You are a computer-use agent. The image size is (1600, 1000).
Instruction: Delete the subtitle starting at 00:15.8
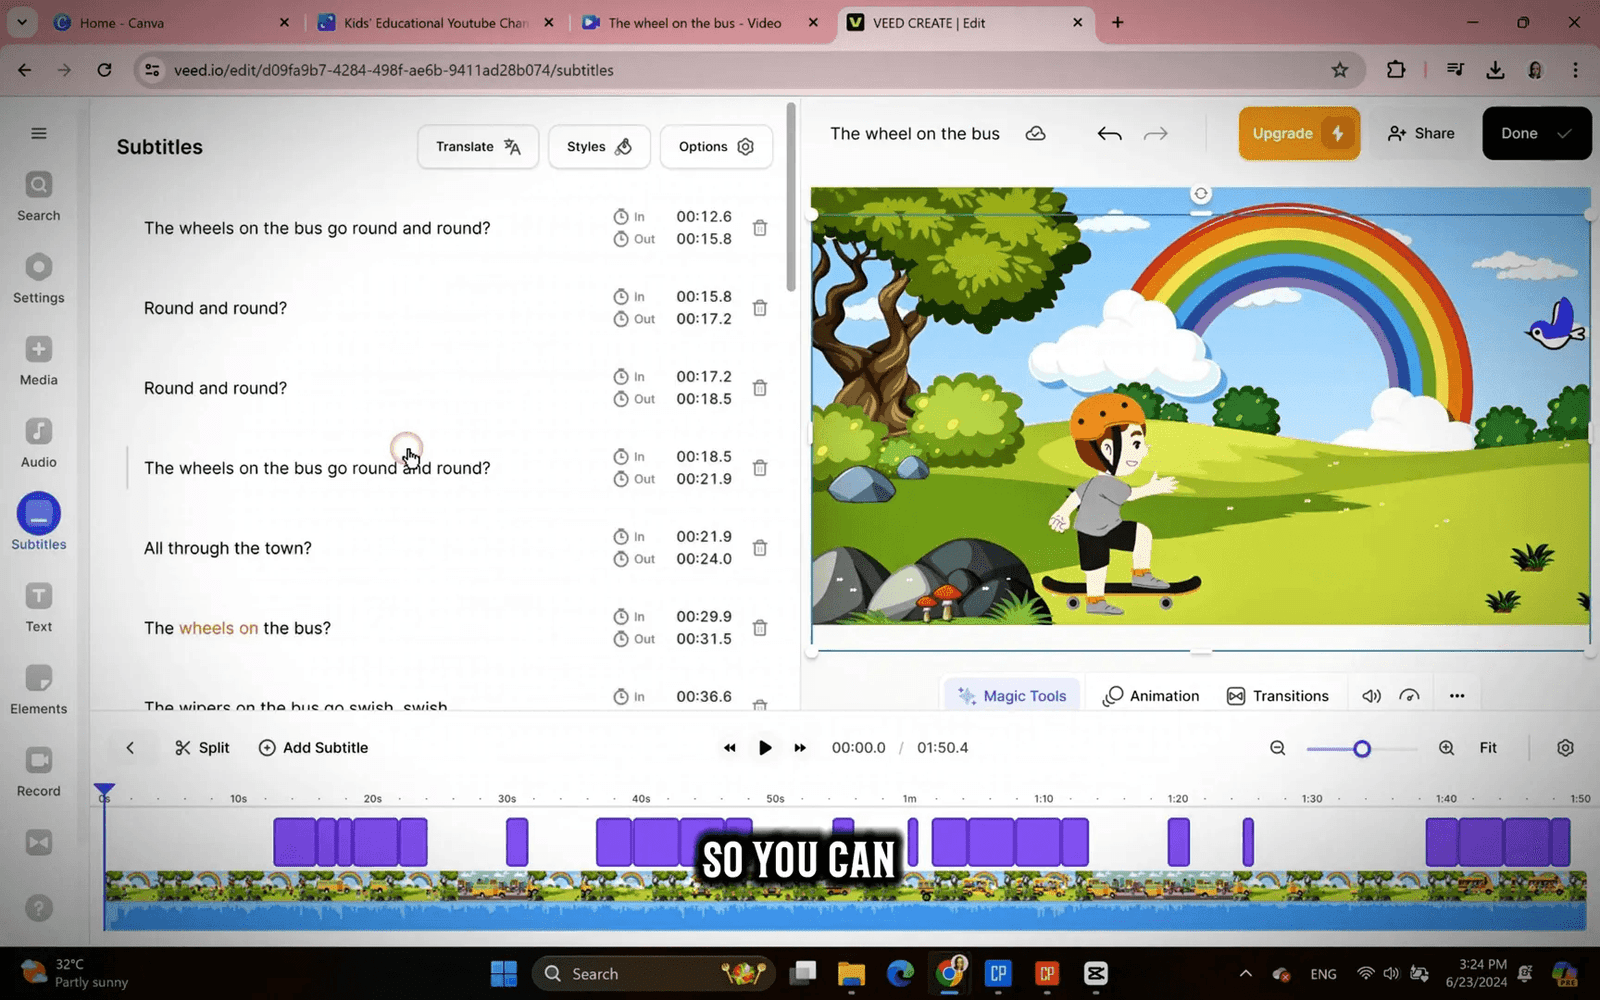[760, 308]
